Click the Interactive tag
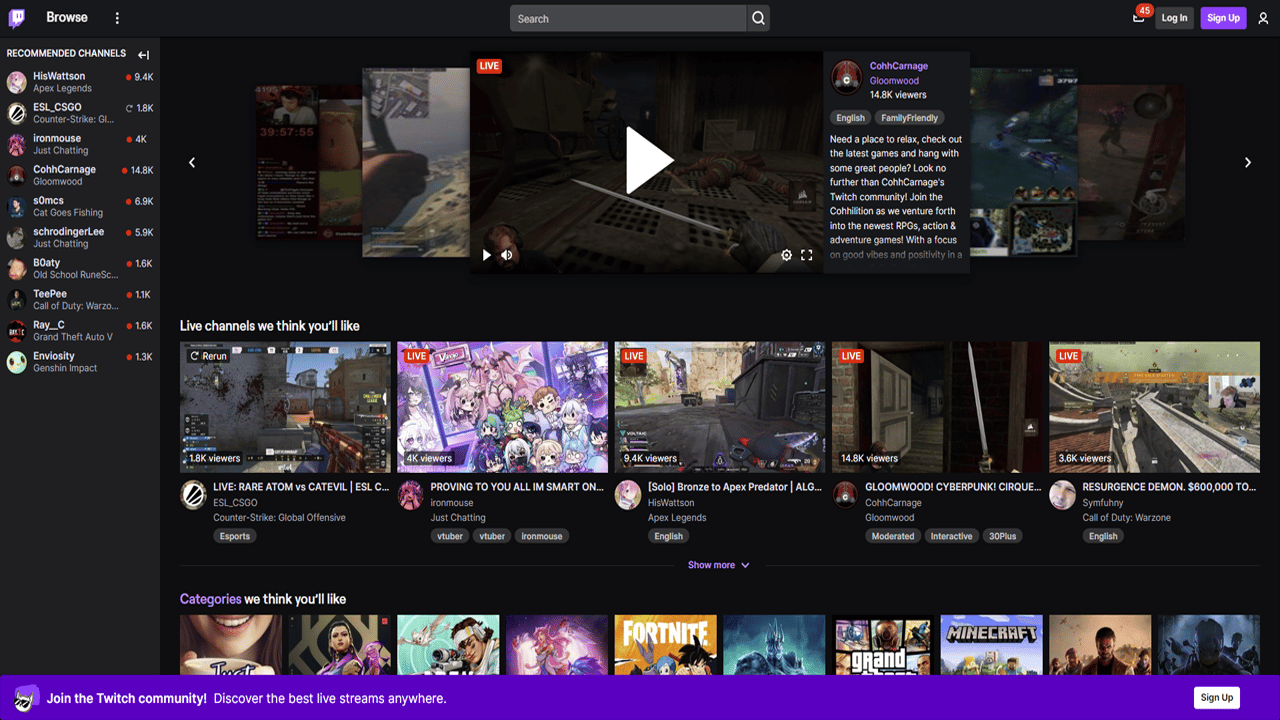 point(951,536)
